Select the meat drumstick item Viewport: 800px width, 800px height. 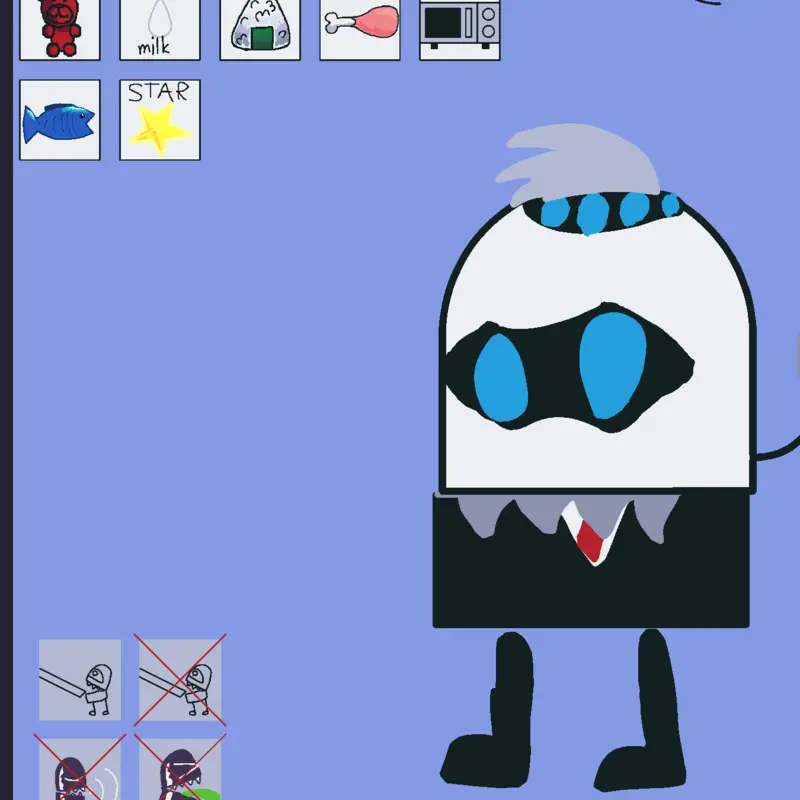pos(360,29)
